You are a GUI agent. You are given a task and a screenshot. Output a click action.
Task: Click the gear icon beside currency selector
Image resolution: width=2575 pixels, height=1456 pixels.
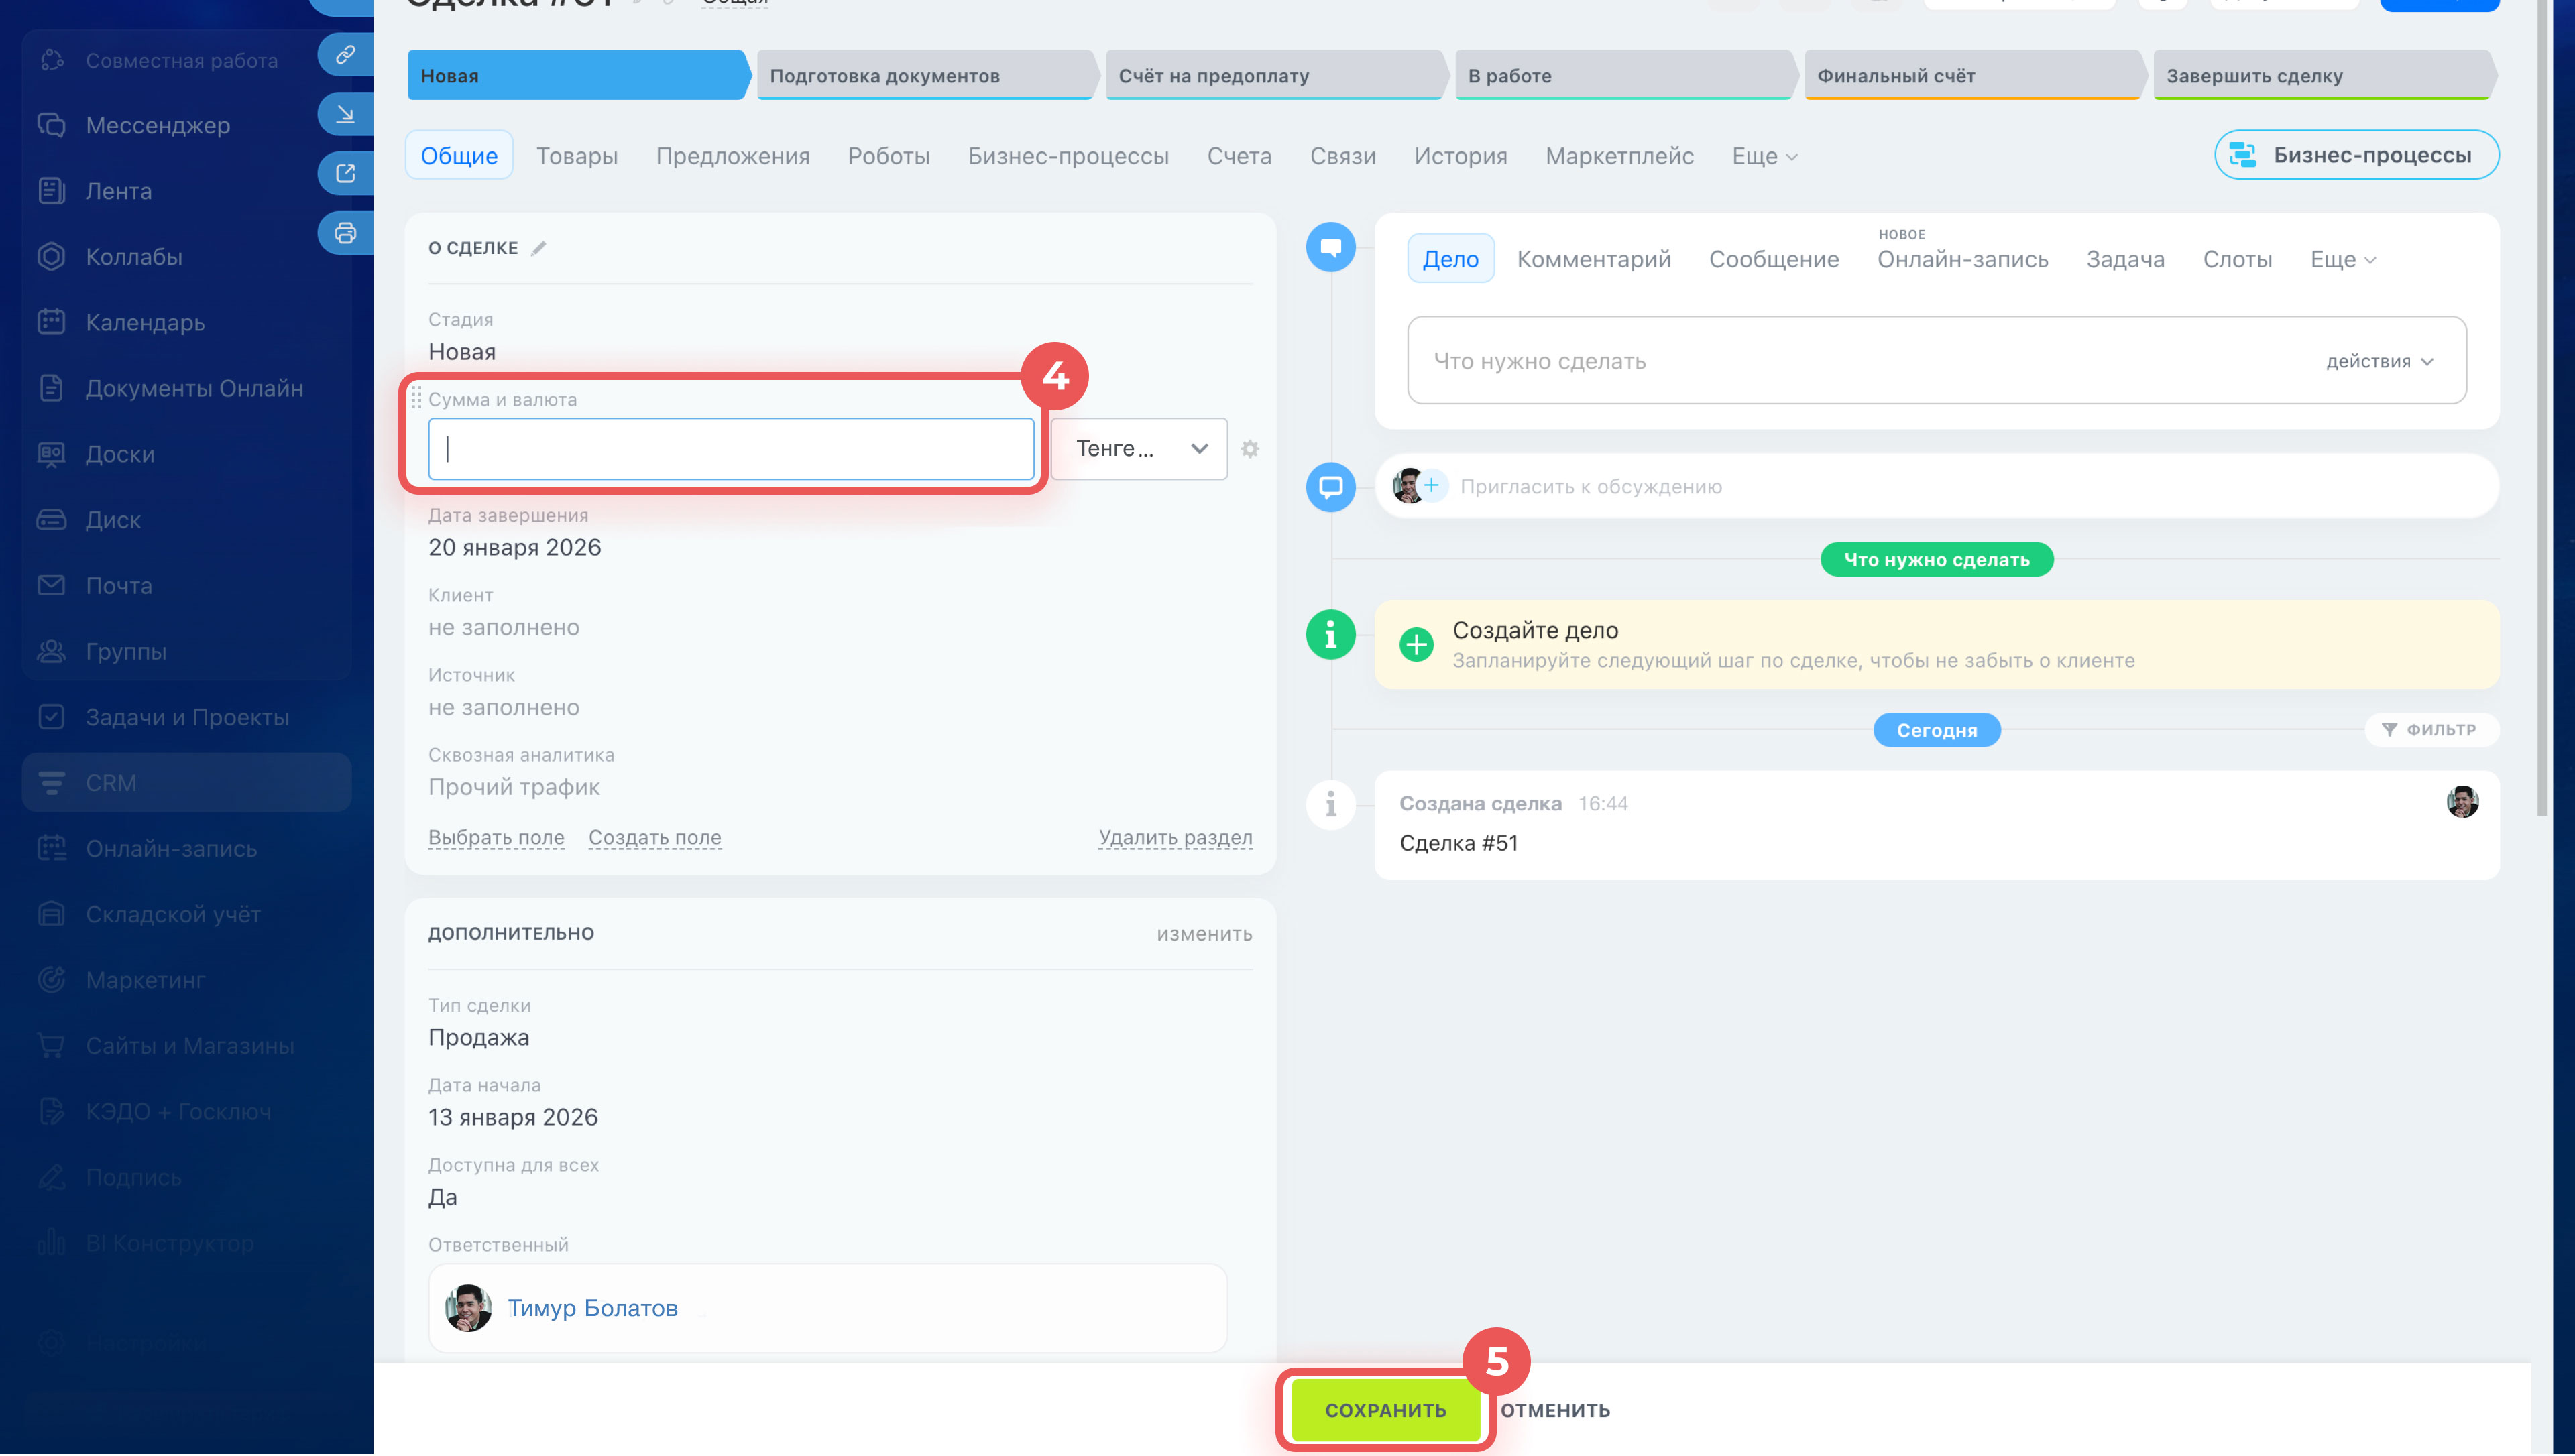(x=1249, y=449)
